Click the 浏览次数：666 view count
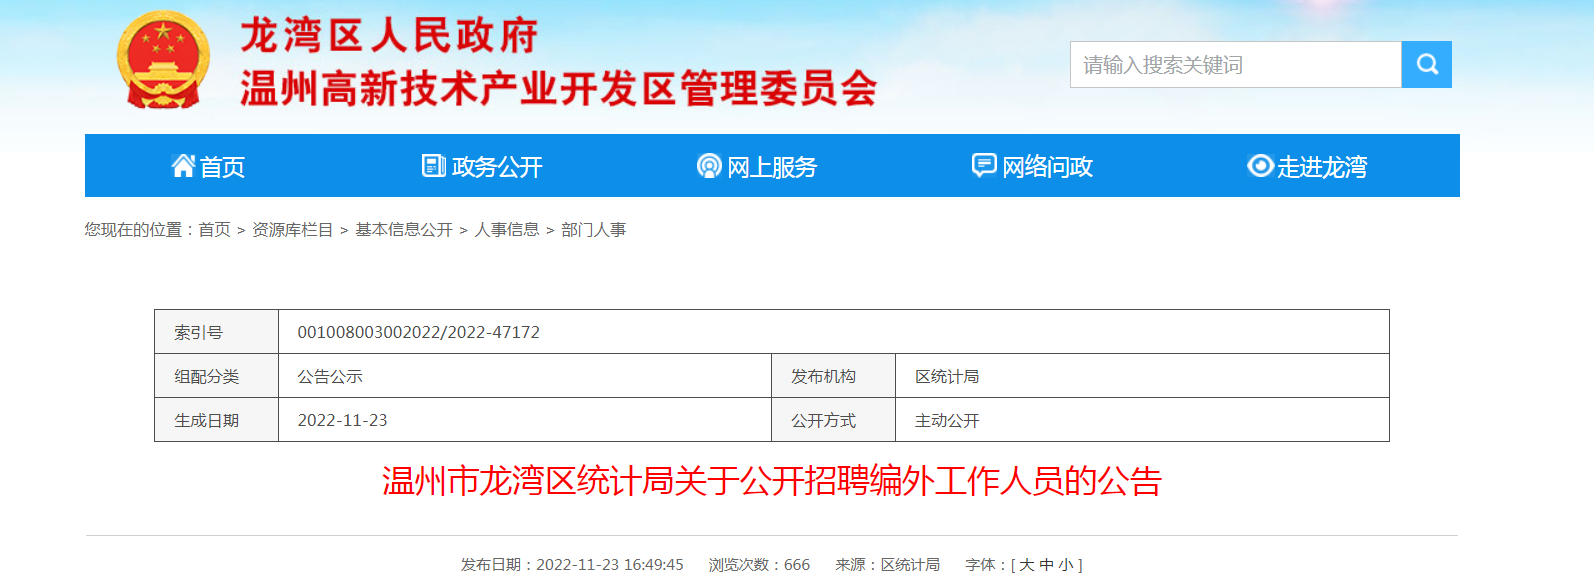This screenshot has width=1594, height=585. pos(759,565)
